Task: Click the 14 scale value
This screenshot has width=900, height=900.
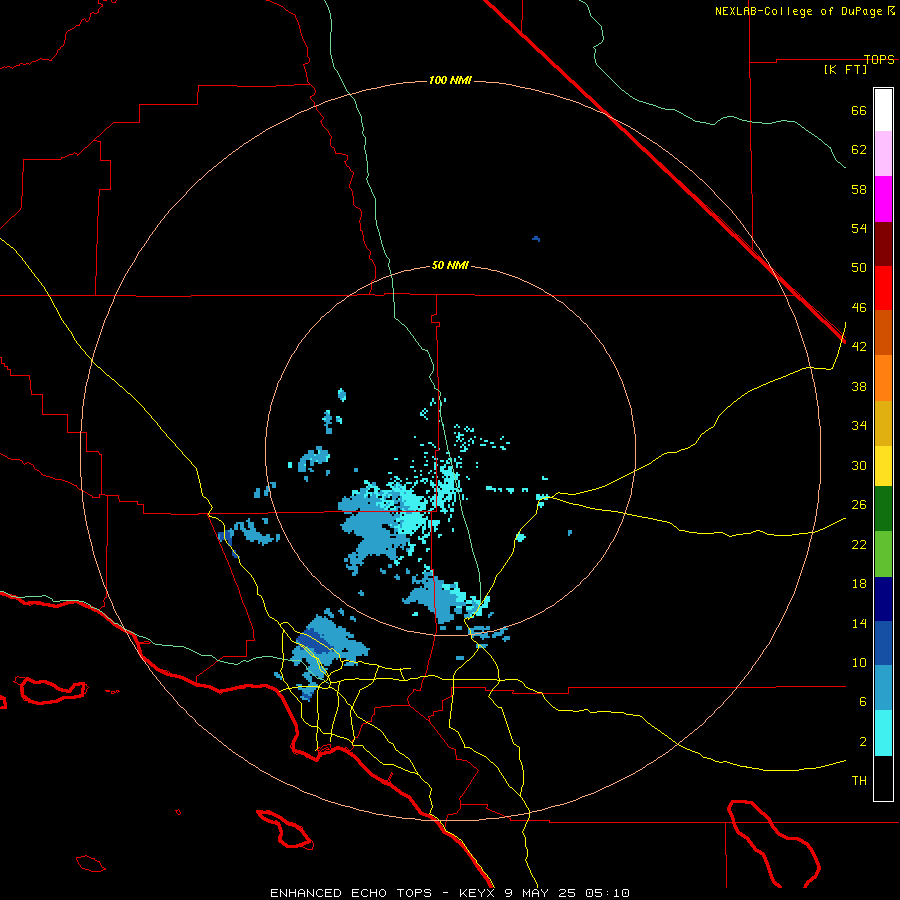Action: [x=859, y=623]
